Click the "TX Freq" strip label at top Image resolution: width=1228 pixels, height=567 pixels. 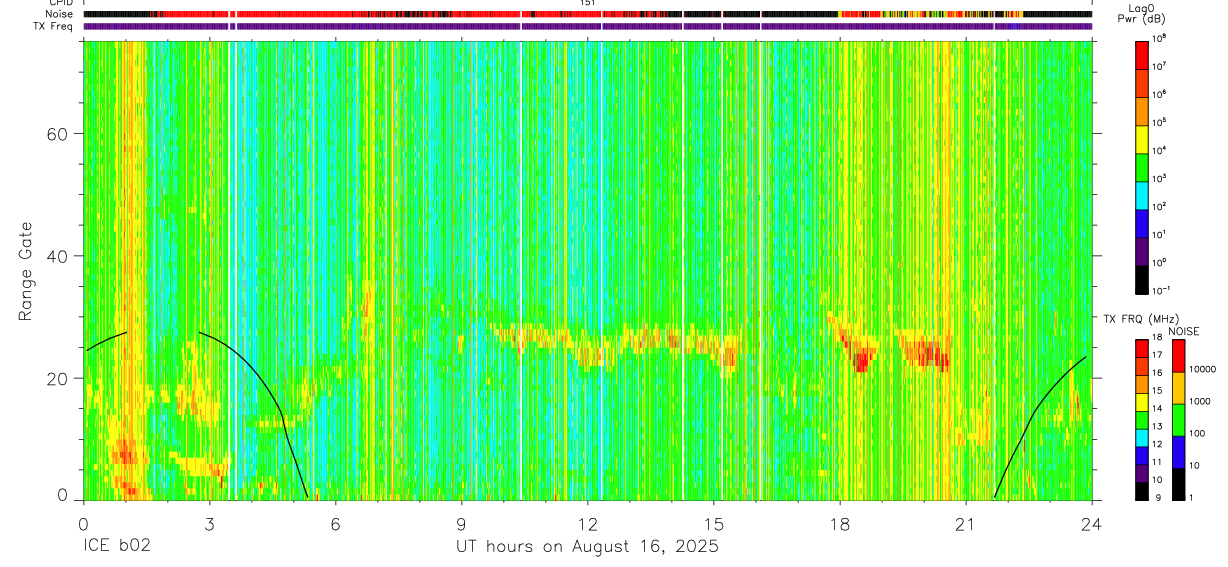54,26
